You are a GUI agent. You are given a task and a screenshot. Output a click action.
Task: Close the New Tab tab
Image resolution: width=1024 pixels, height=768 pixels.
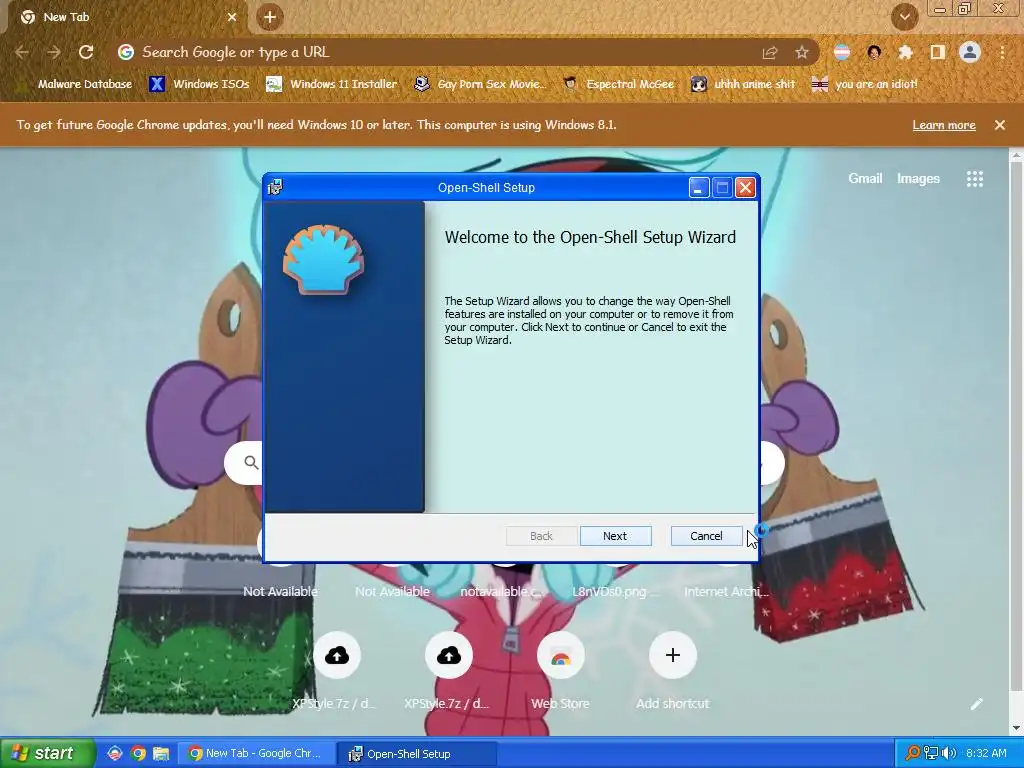[232, 17]
